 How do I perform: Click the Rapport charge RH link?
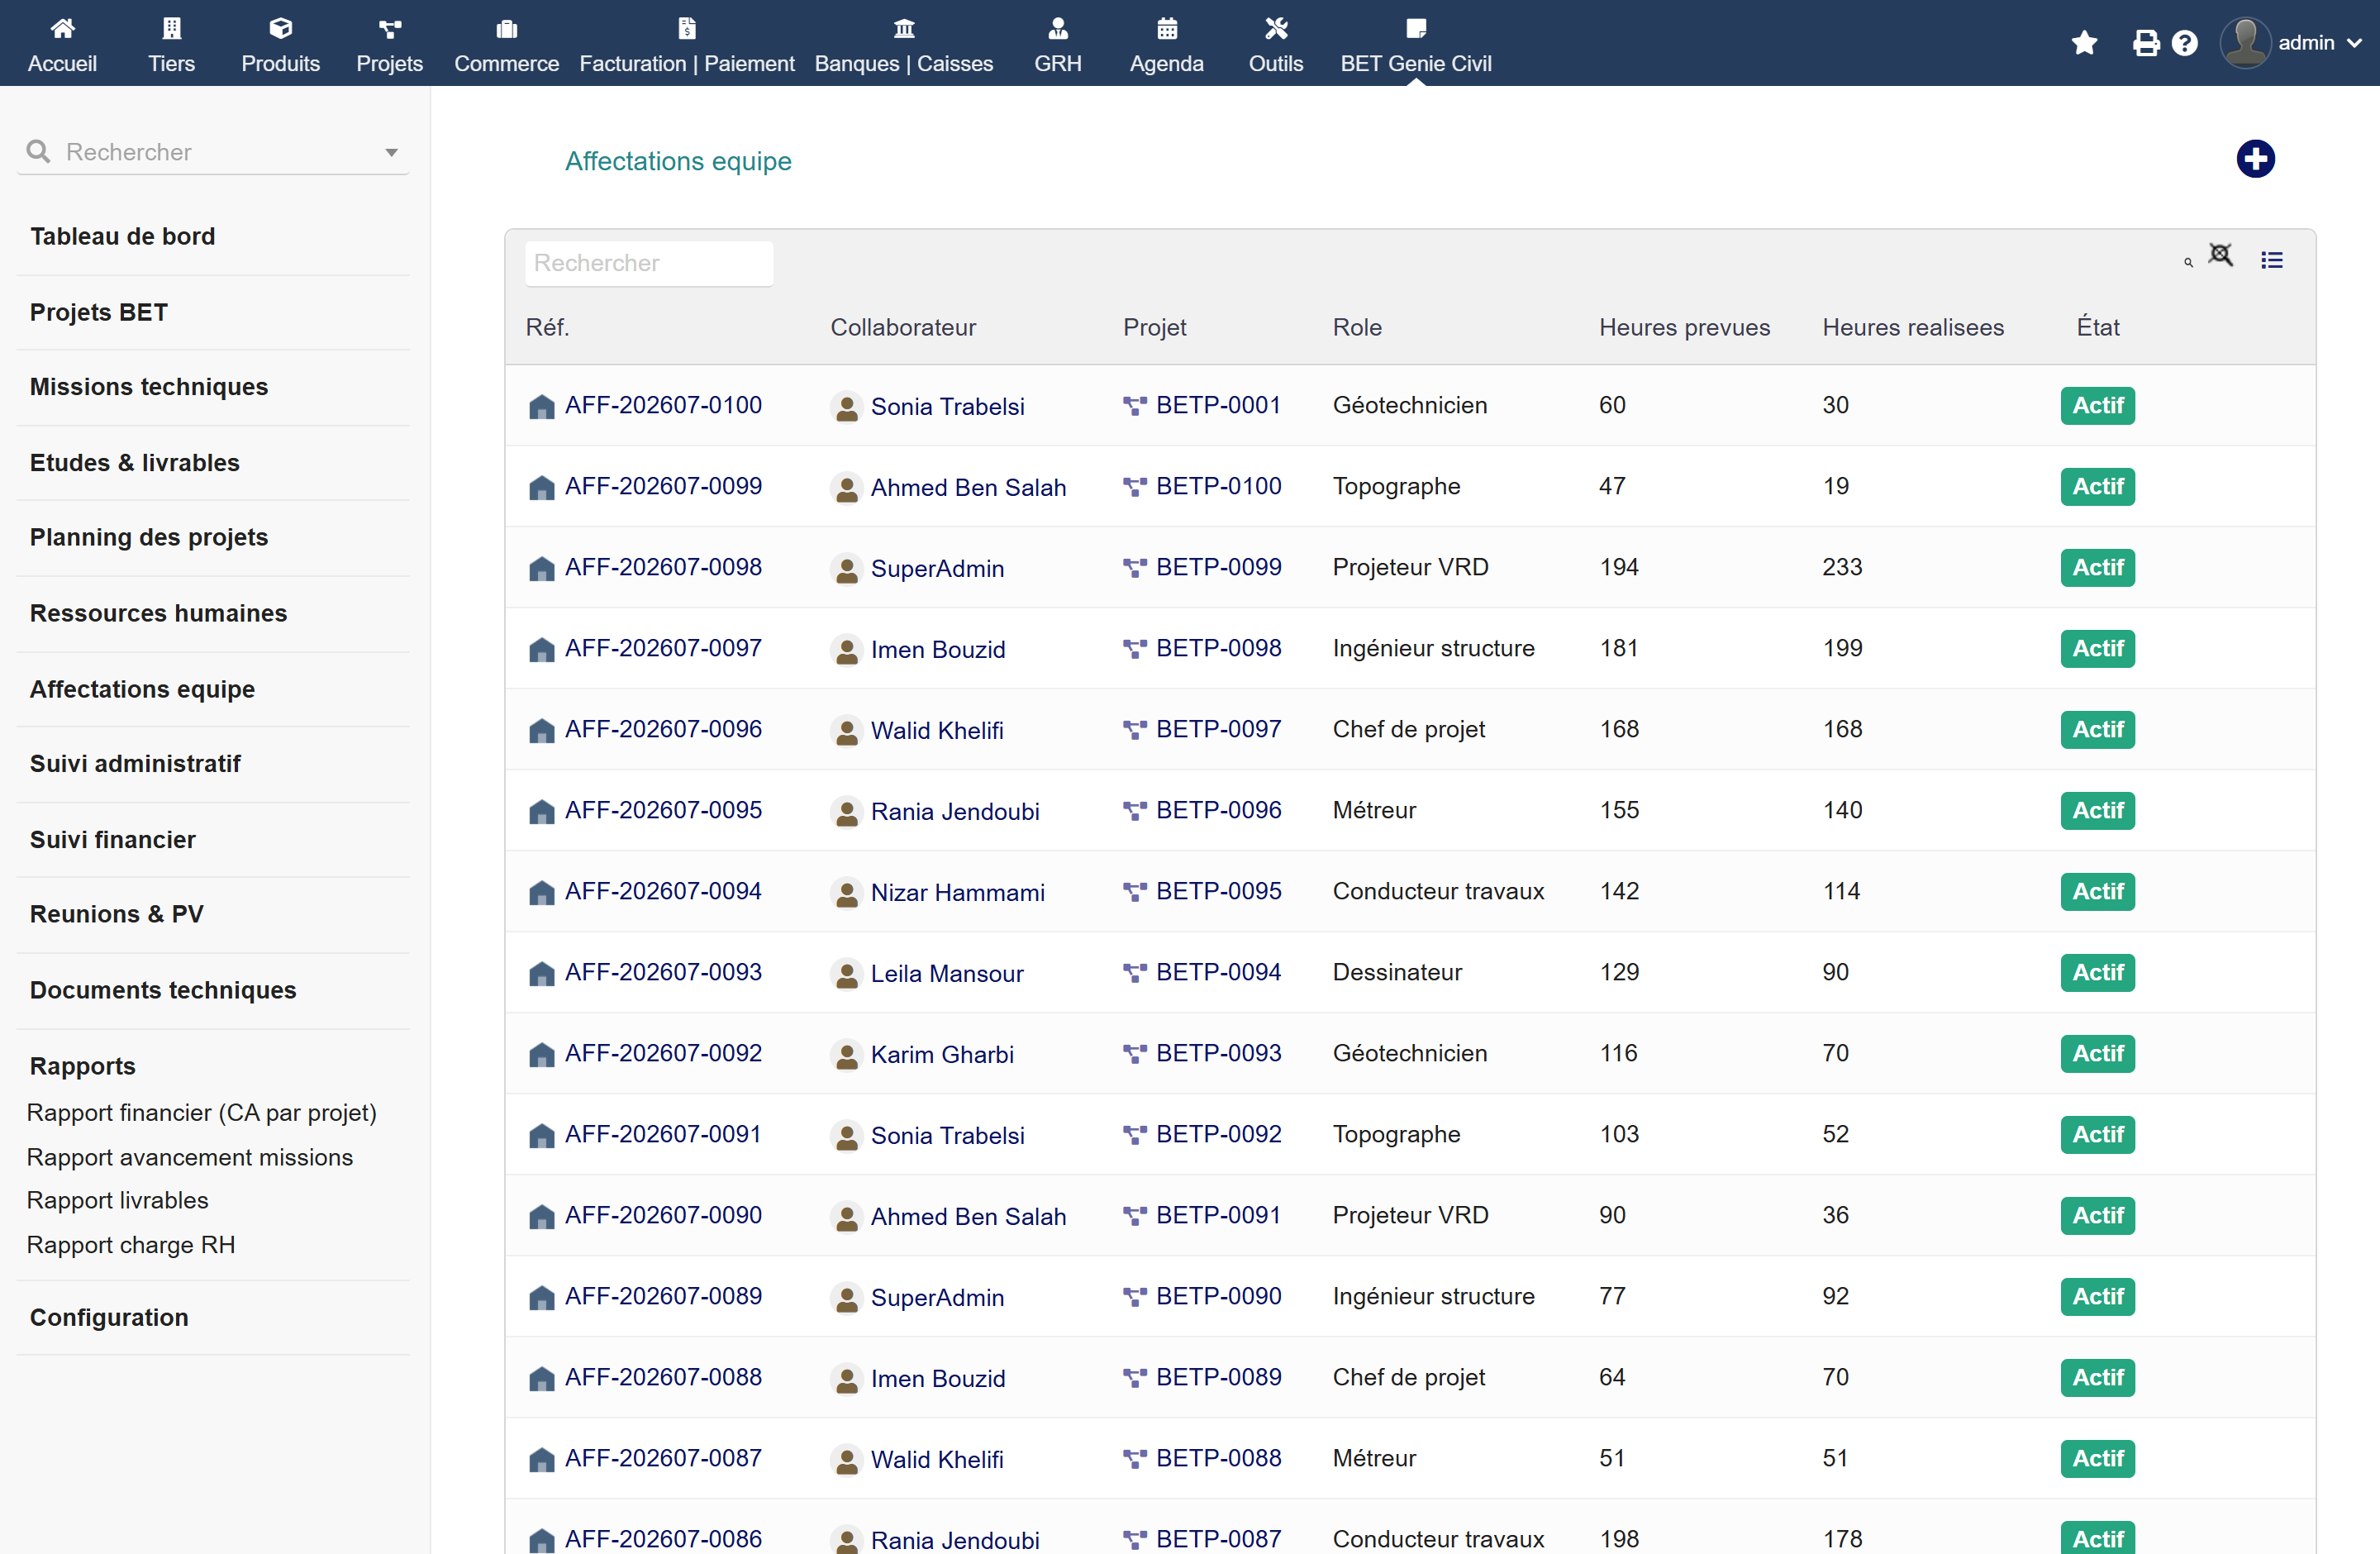pyautogui.click(x=131, y=1245)
